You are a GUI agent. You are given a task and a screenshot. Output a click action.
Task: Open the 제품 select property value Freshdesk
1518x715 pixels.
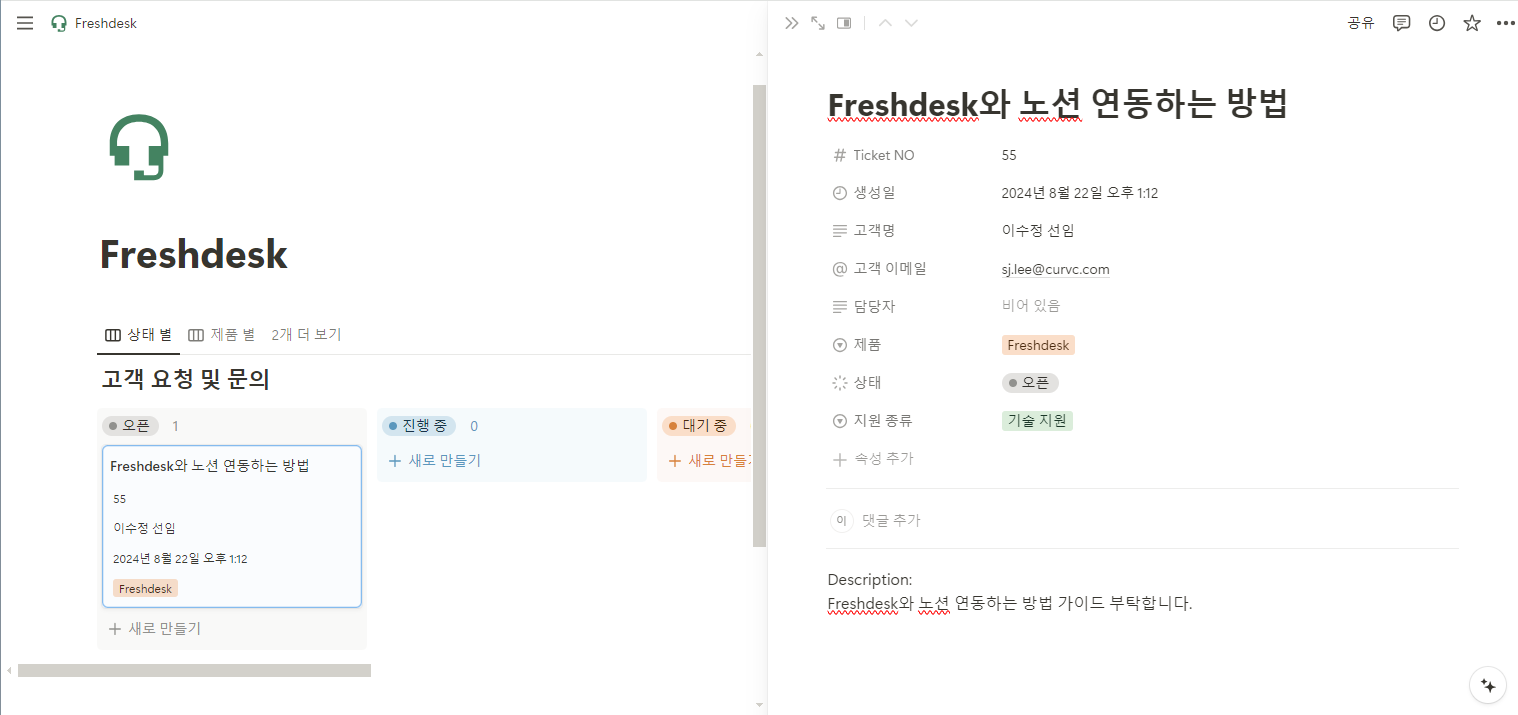tap(1038, 345)
